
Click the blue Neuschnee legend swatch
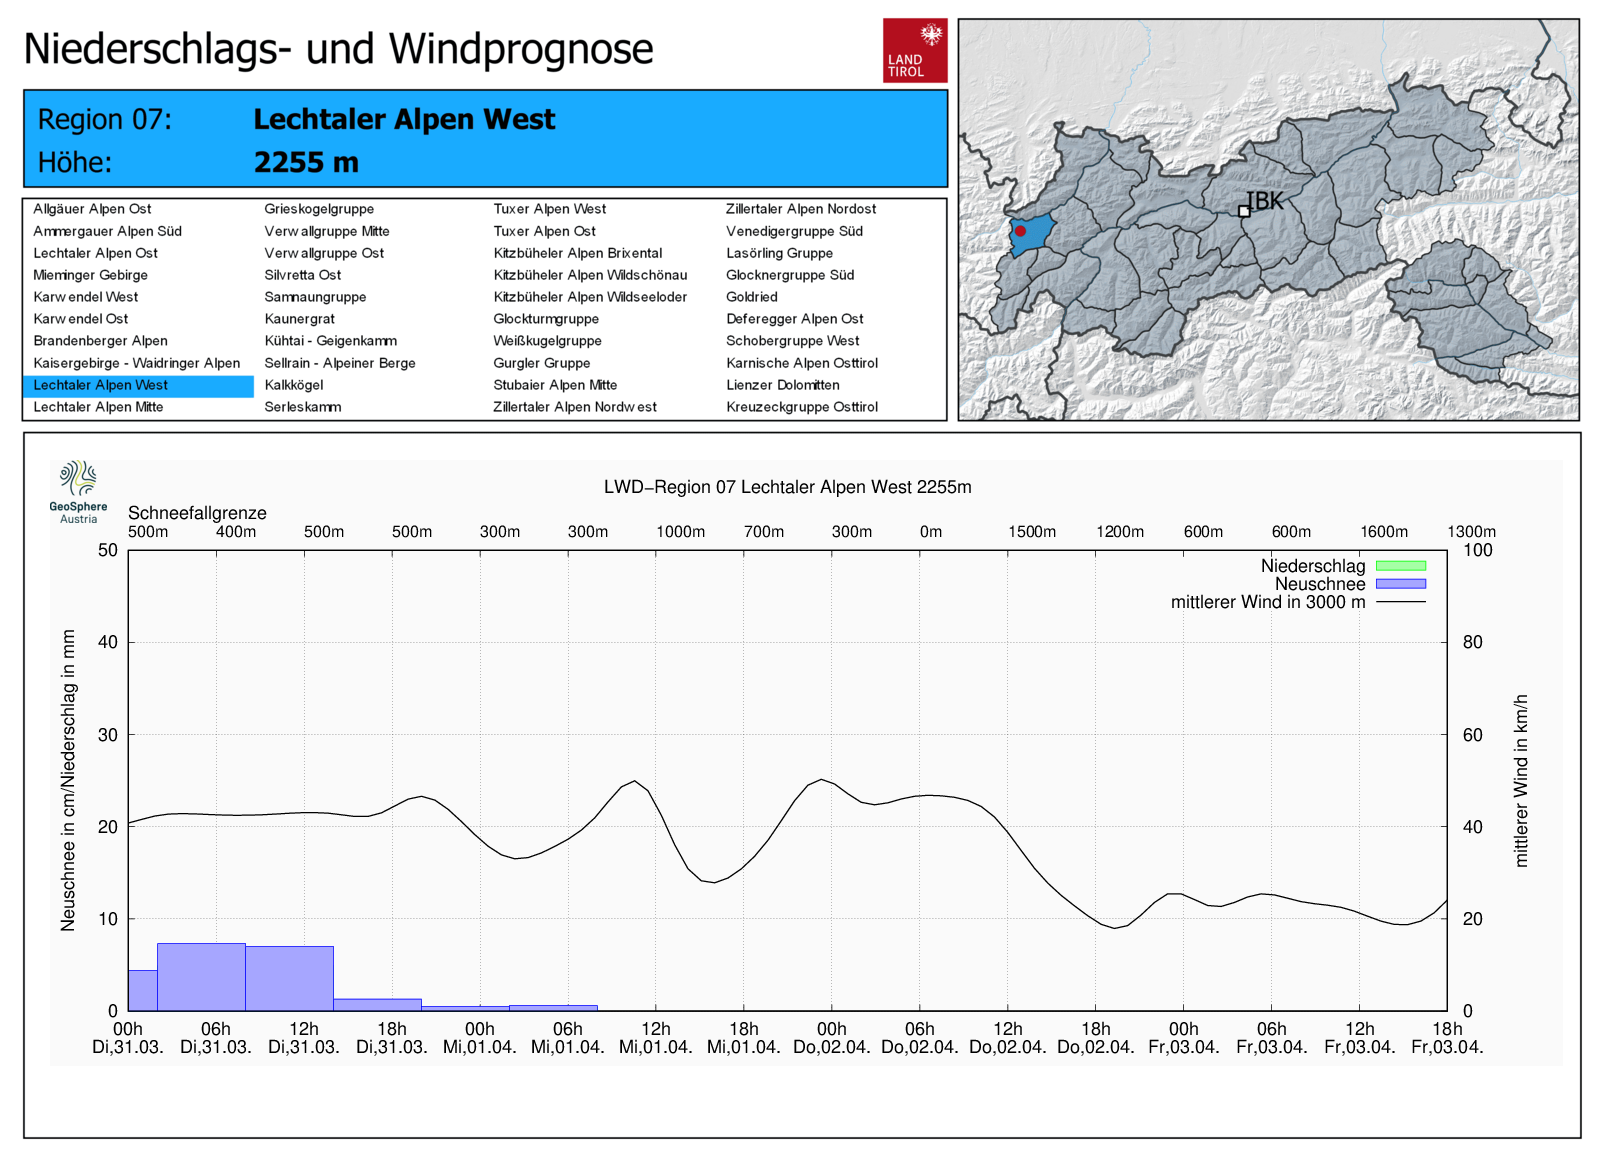point(1400,584)
